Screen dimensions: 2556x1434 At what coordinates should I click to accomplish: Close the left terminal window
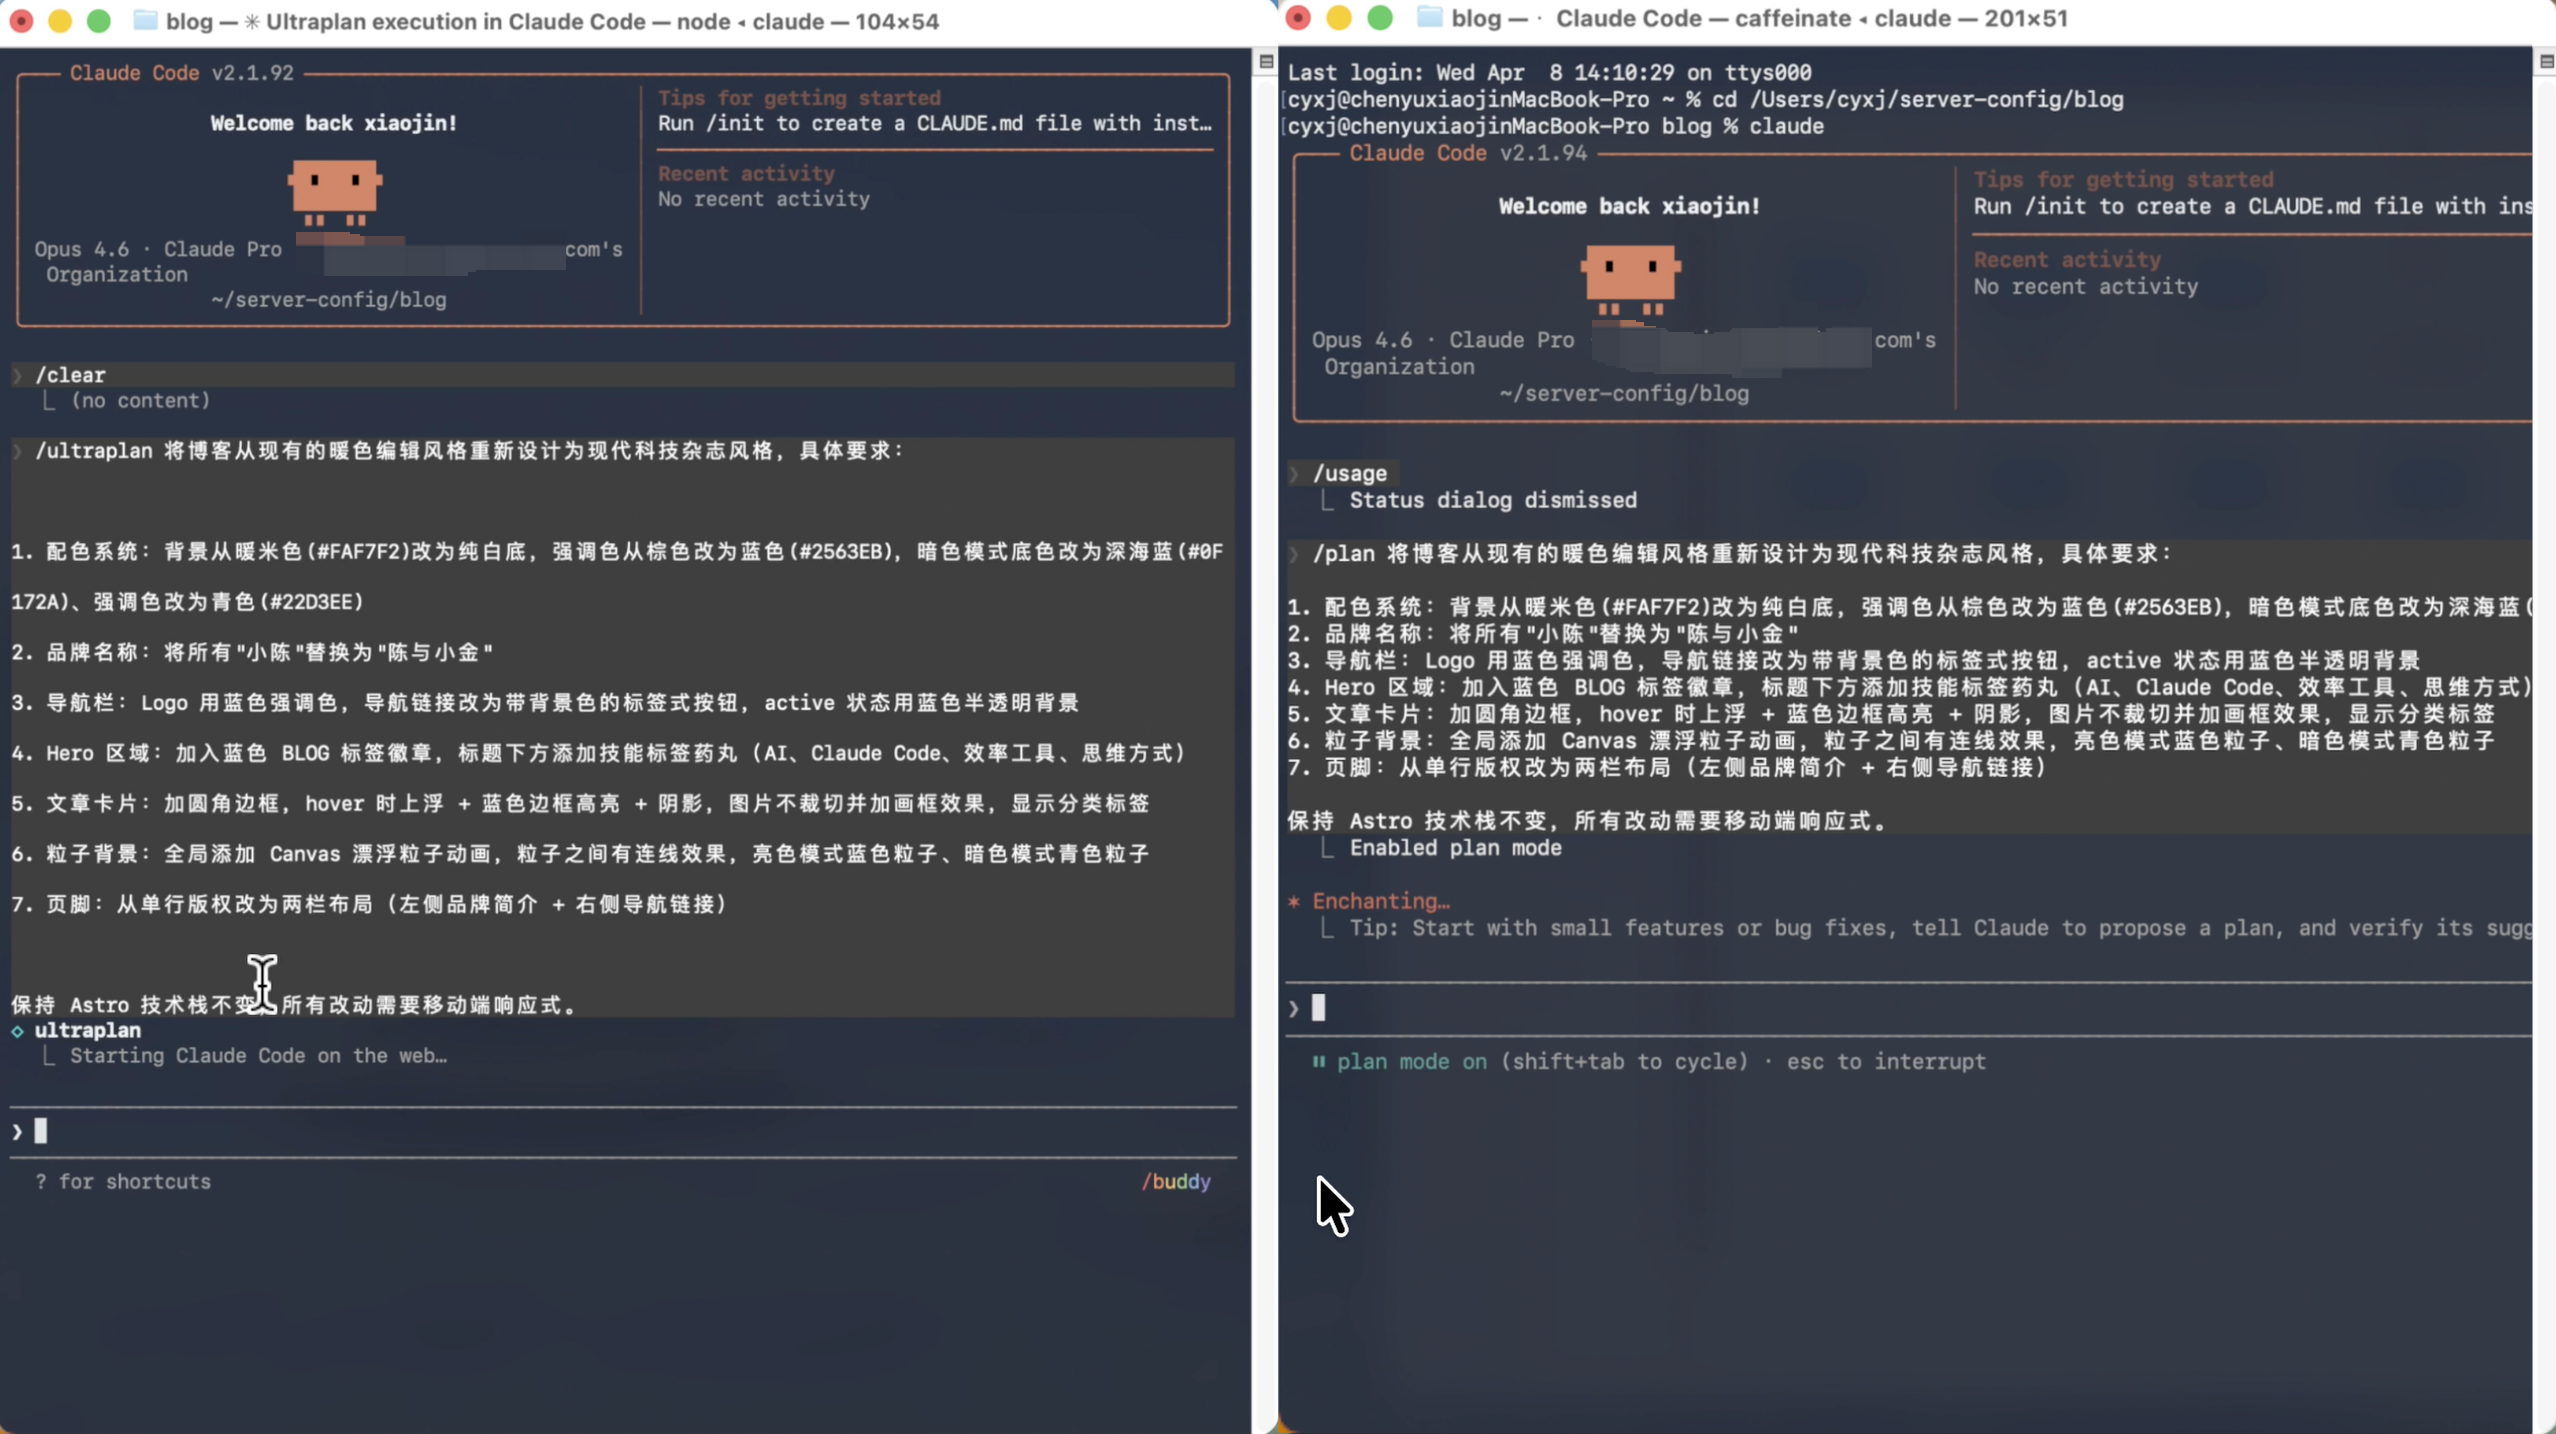21,21
